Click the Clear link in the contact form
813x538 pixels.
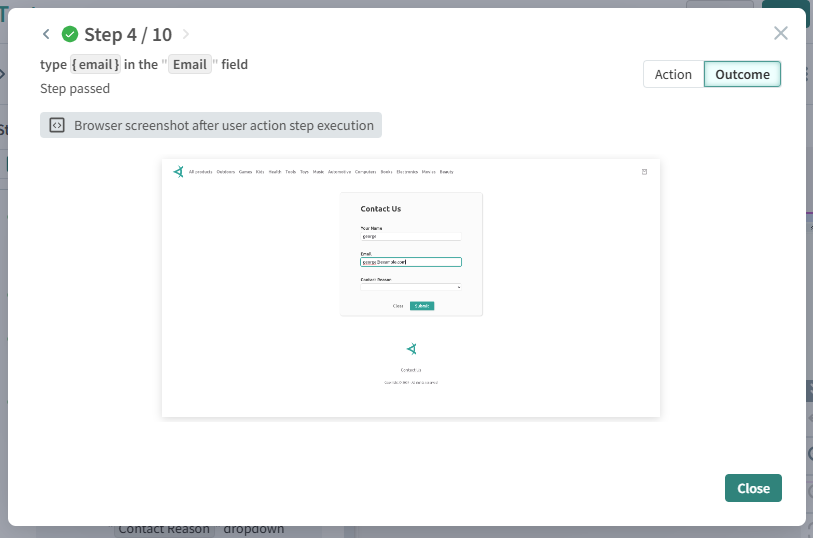click(398, 306)
